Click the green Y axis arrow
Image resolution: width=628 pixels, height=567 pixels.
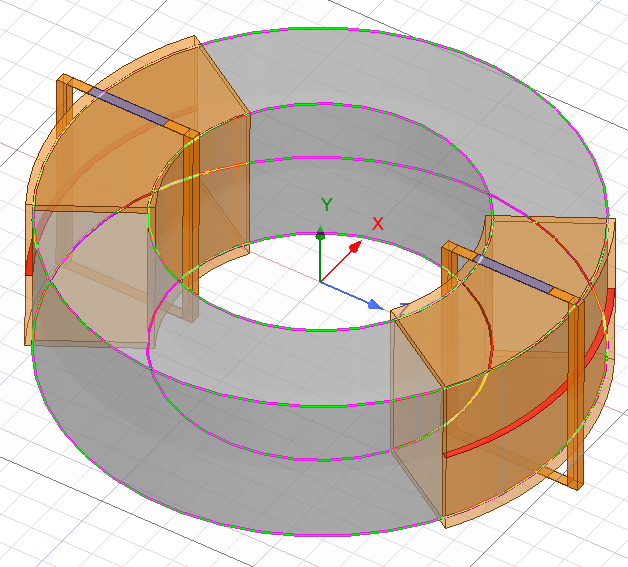(x=320, y=254)
